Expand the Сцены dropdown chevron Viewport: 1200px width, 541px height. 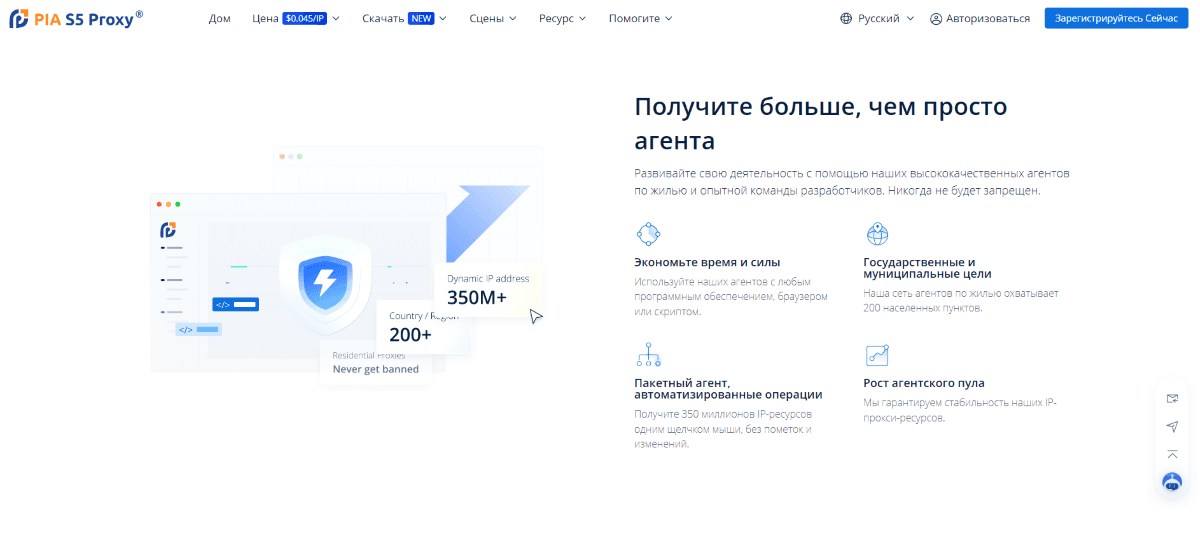point(512,18)
